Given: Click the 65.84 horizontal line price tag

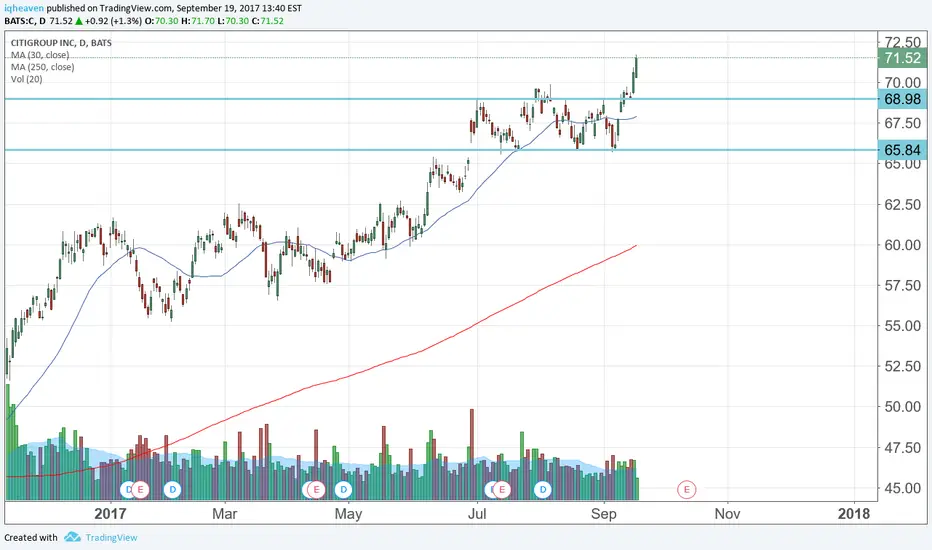Looking at the screenshot, I should (x=902, y=150).
